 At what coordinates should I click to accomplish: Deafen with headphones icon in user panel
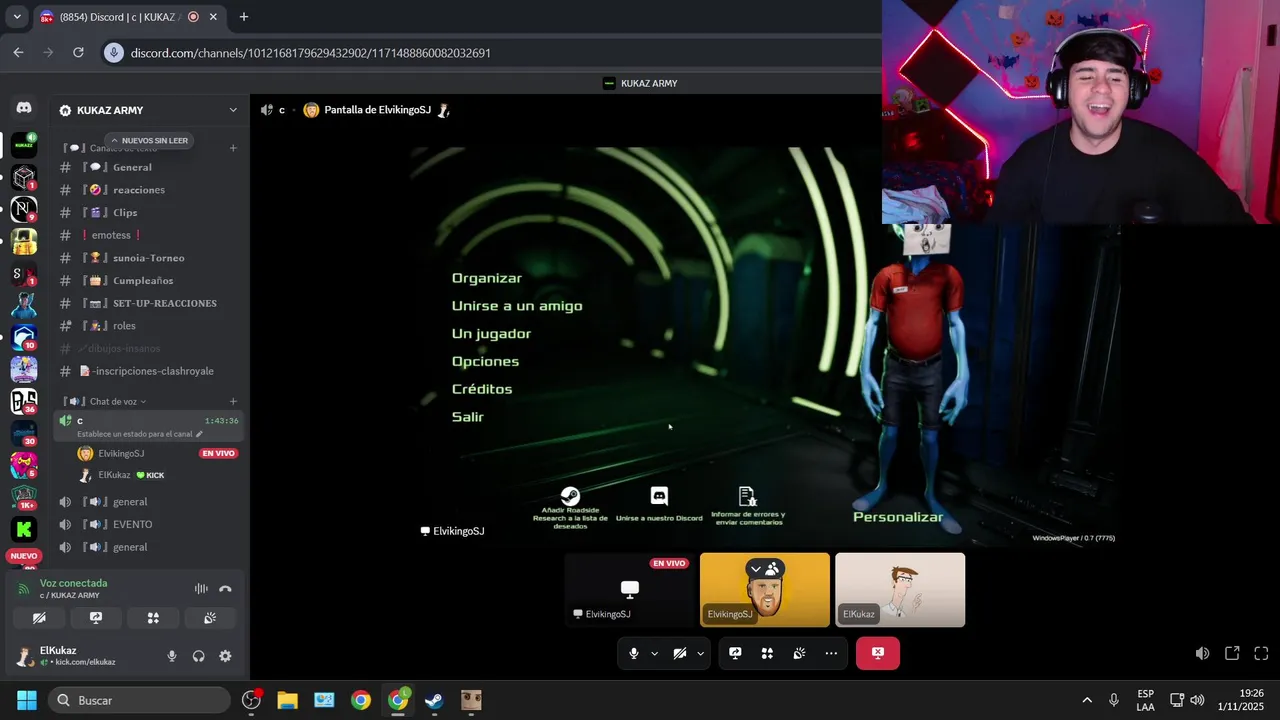pyautogui.click(x=198, y=656)
